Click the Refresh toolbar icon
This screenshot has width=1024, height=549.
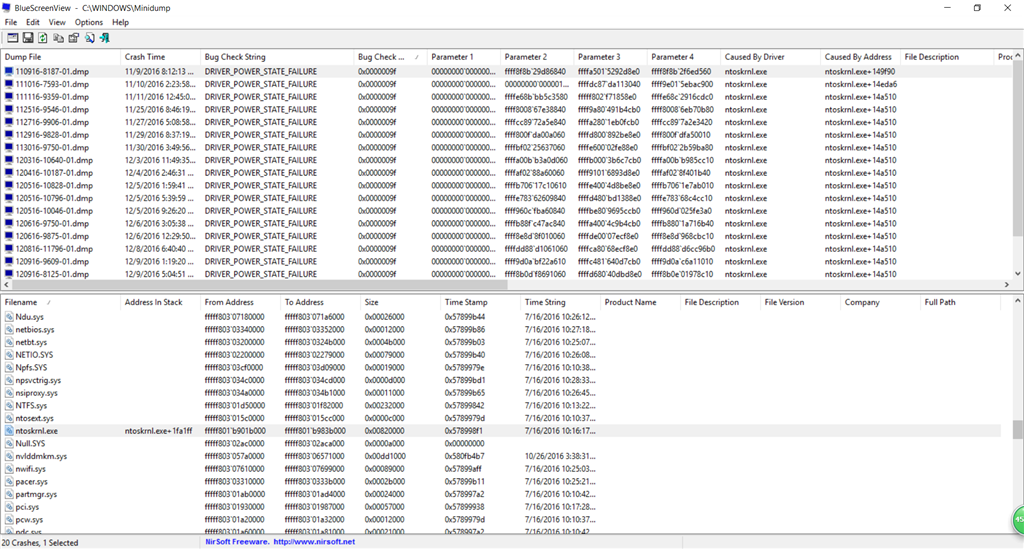coord(43,38)
